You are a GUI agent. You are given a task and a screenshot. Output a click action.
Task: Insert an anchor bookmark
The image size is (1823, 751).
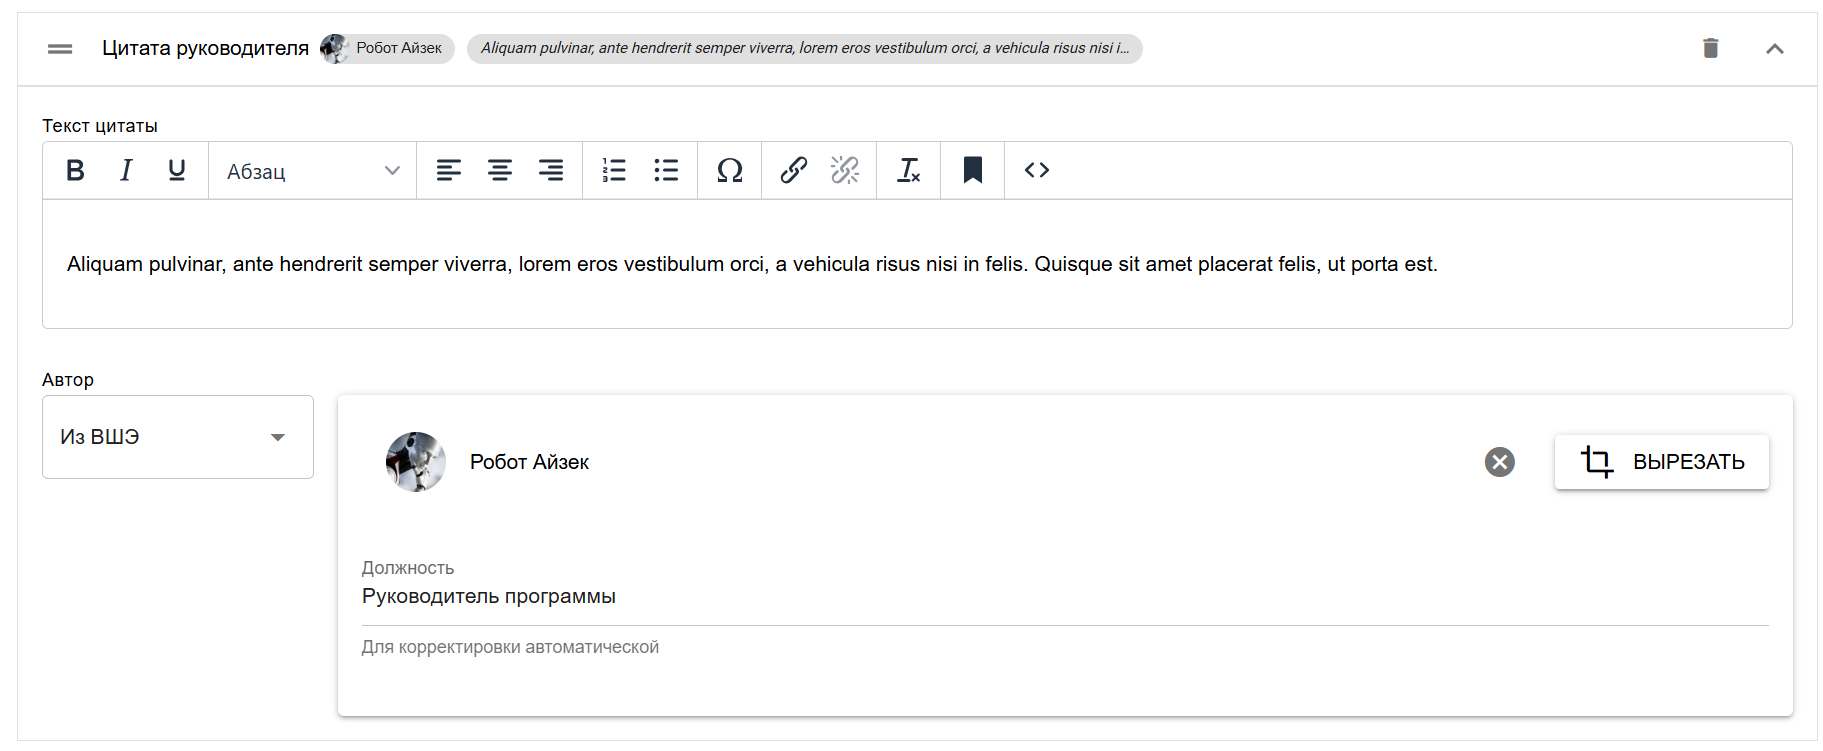[973, 171]
